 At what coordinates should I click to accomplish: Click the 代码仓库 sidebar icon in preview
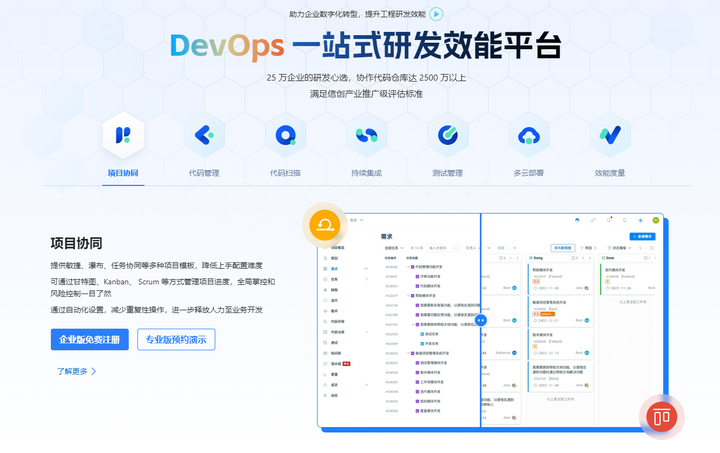coord(326,332)
